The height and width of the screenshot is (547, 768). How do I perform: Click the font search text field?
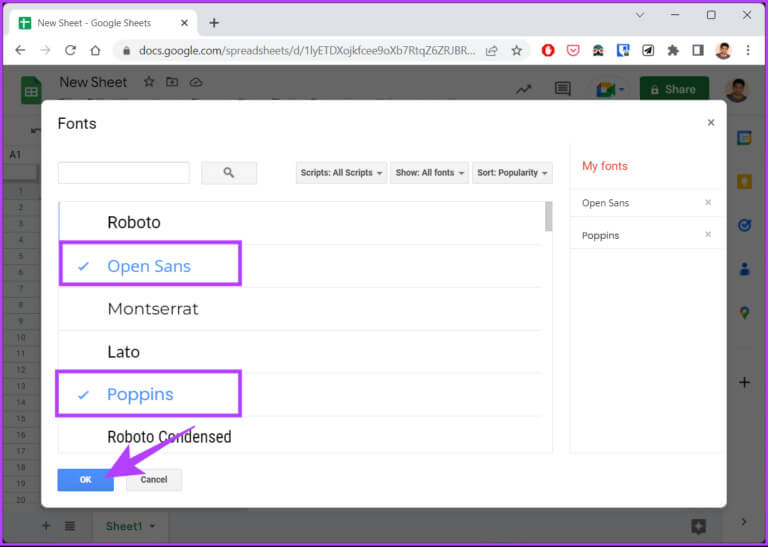[124, 173]
